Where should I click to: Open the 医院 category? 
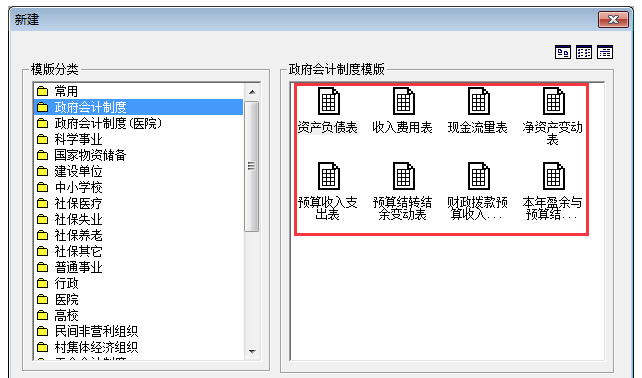click(x=138, y=299)
